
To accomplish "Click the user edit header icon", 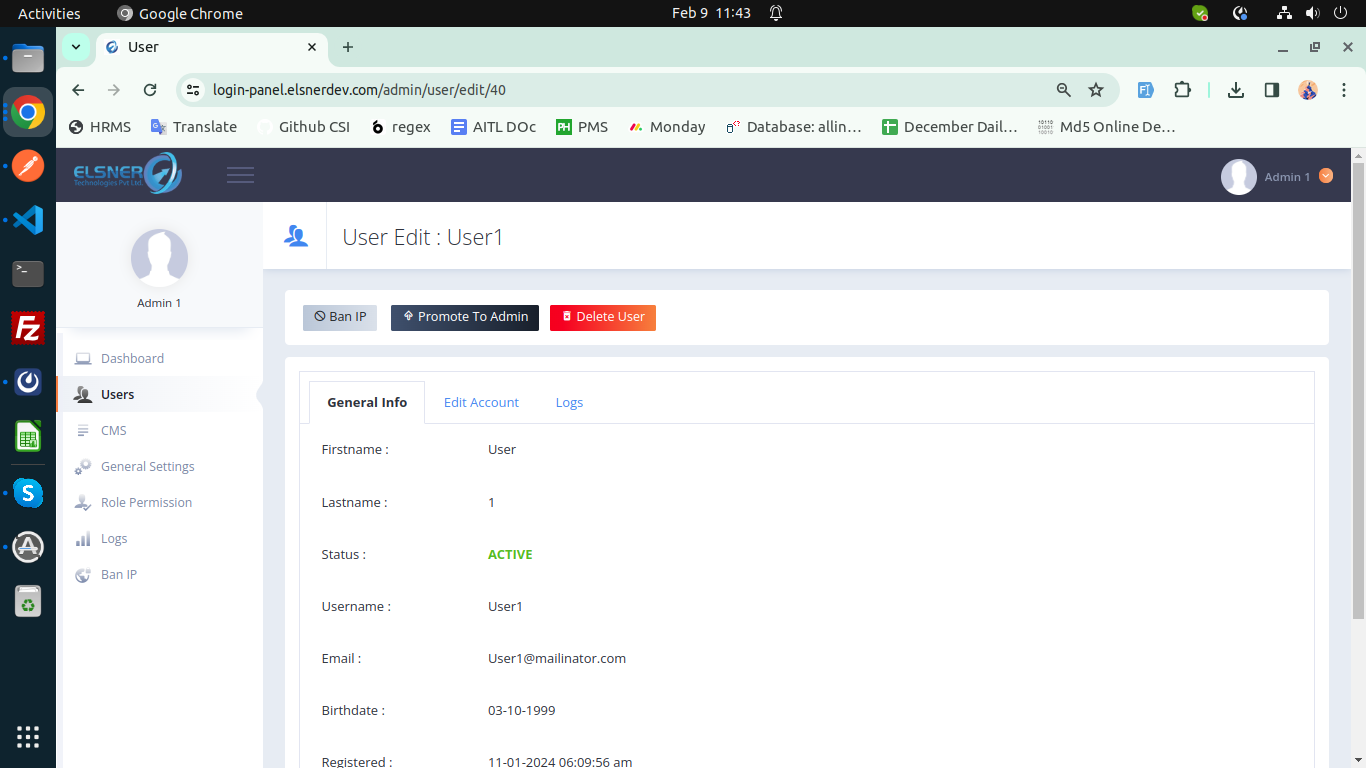I will (x=294, y=235).
